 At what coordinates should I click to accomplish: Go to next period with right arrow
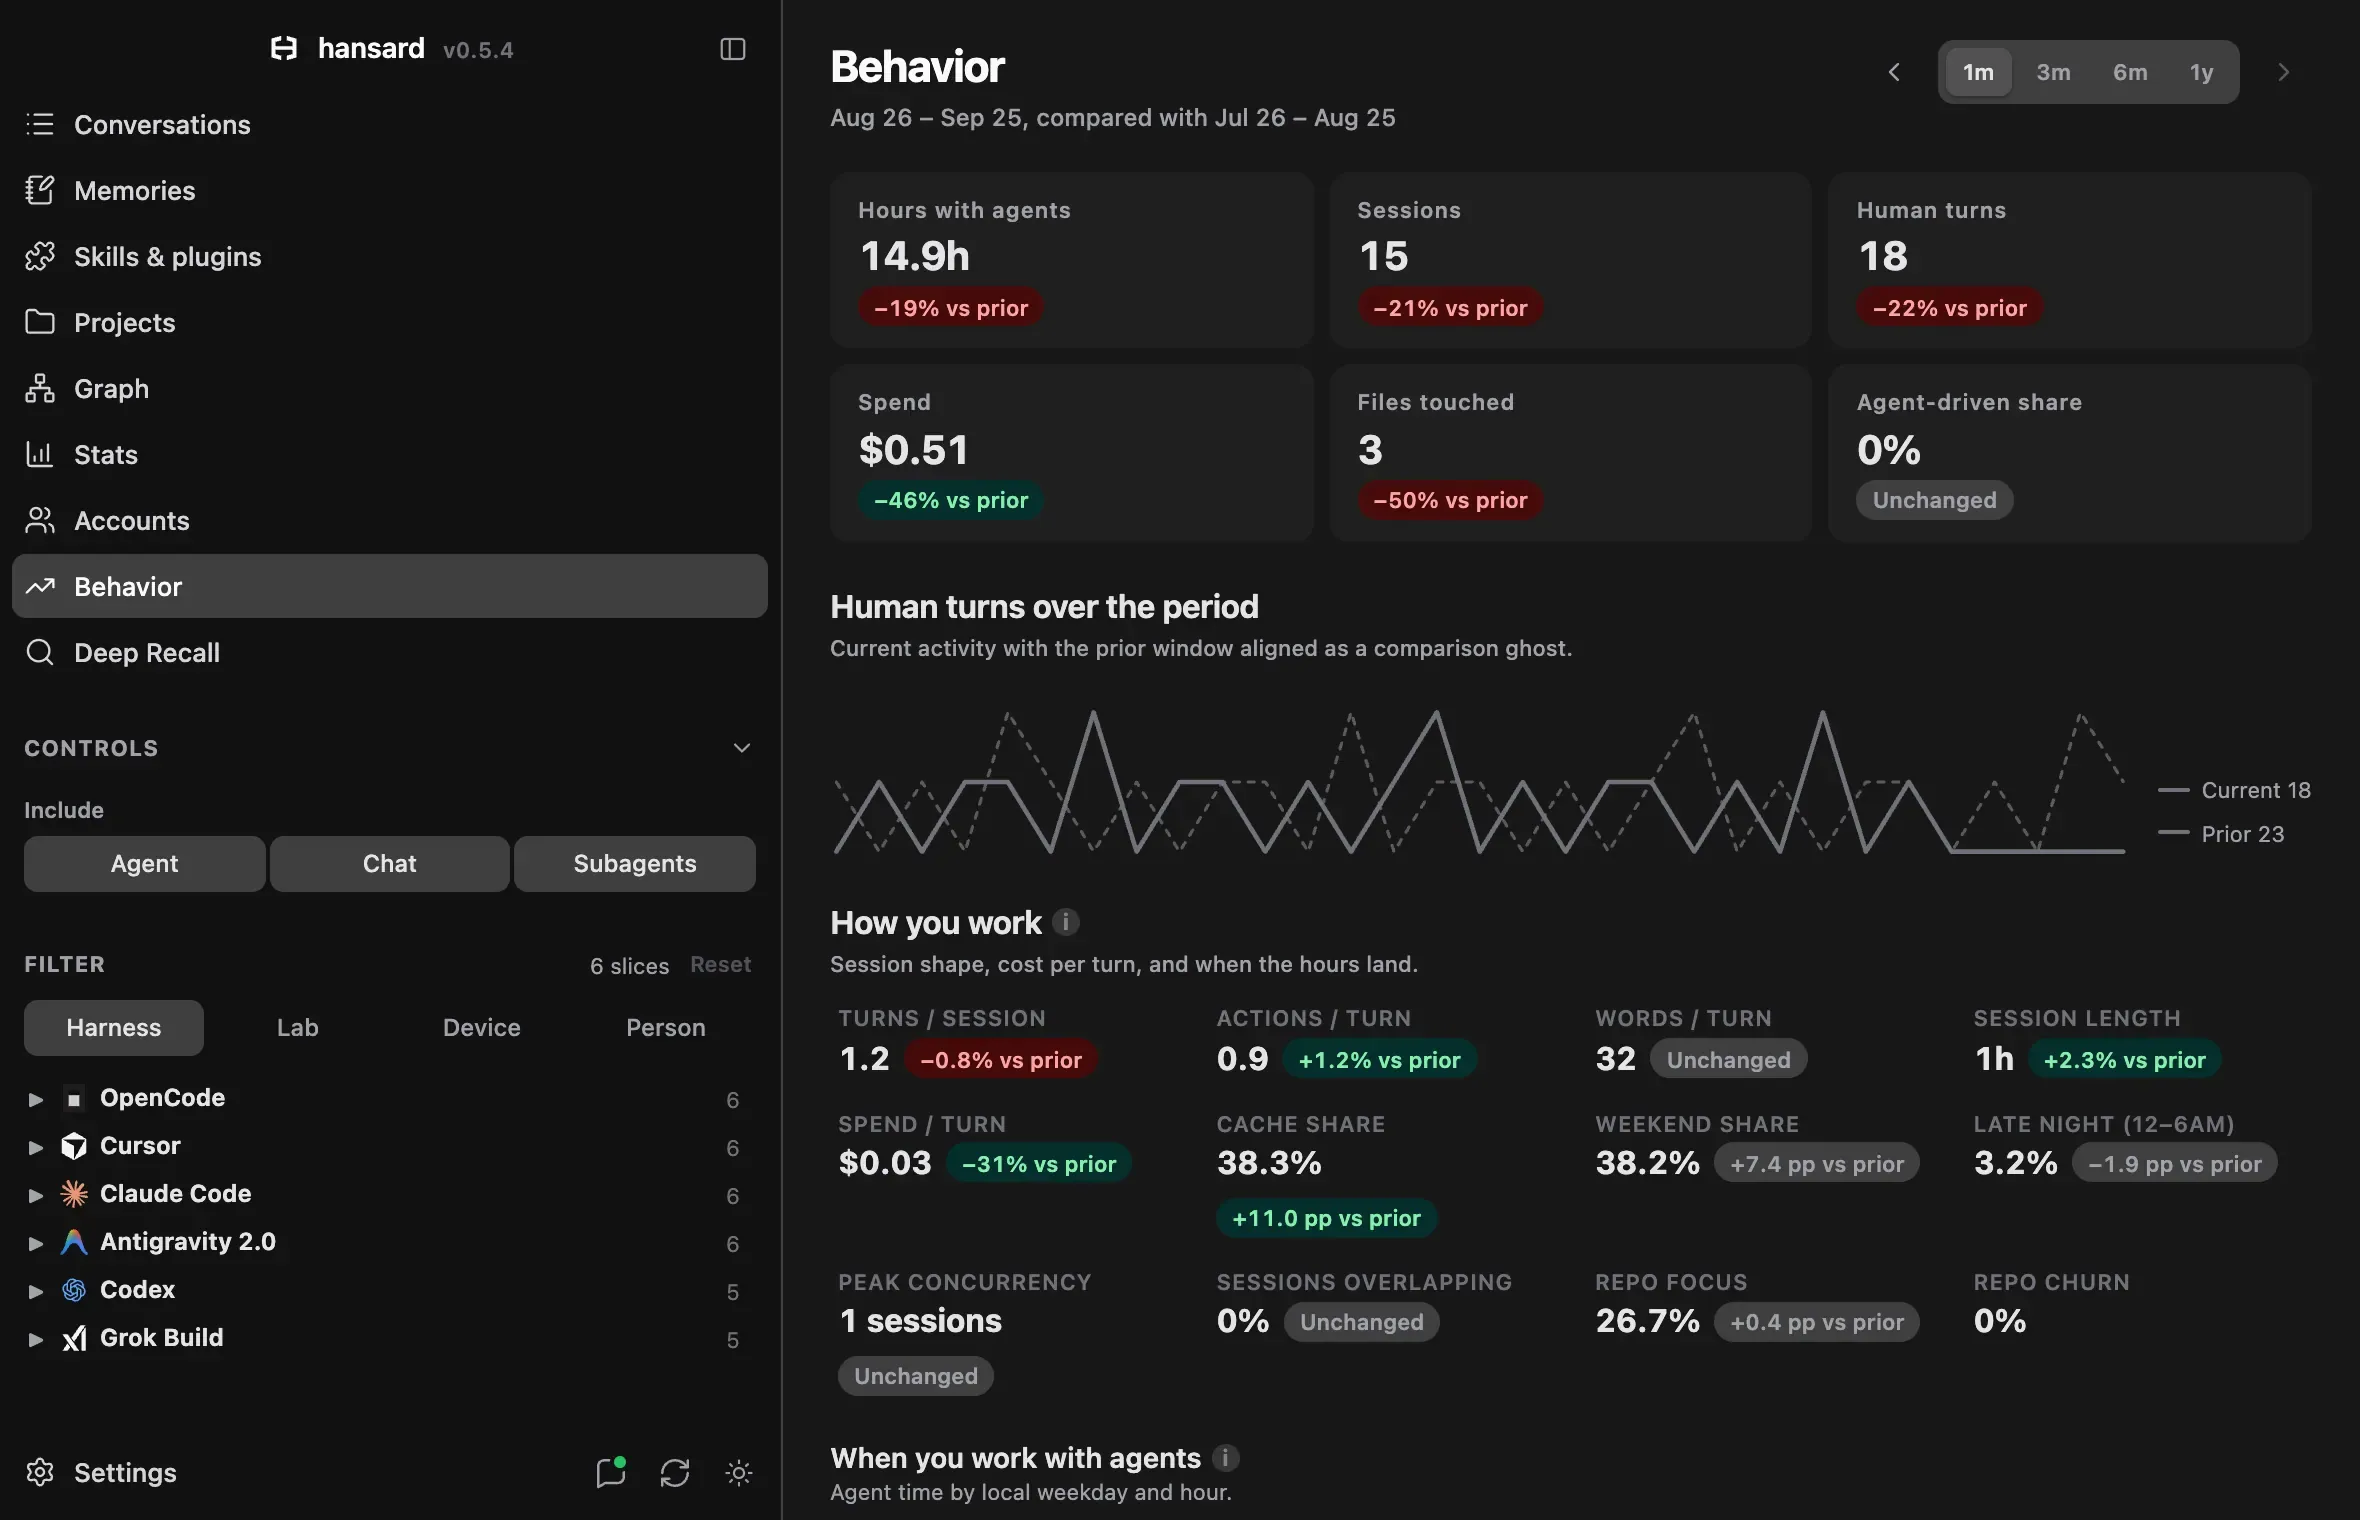click(2283, 72)
